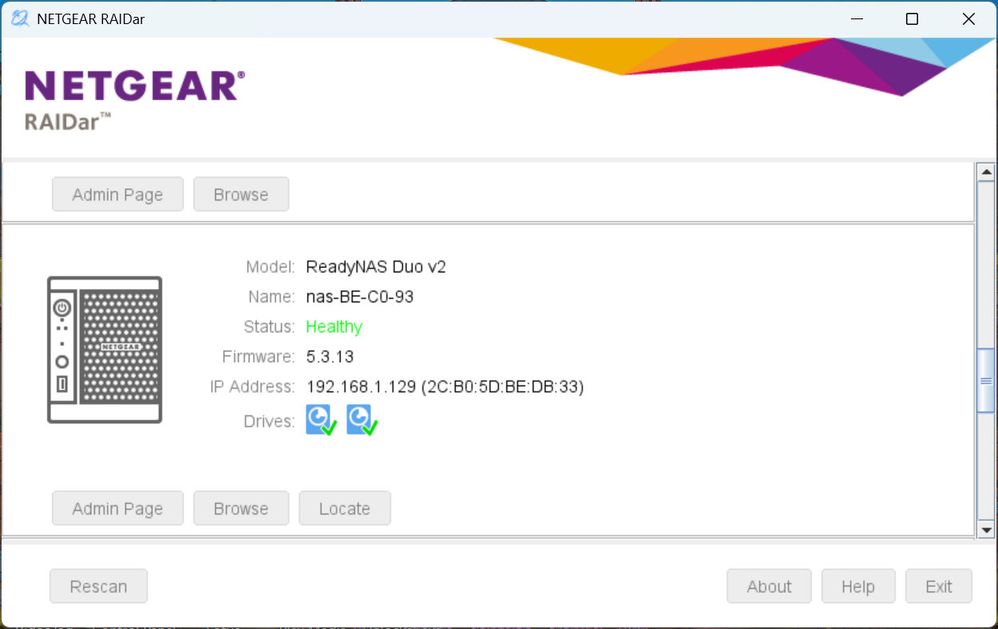Click the scrollbar down arrow
This screenshot has width=998, height=629.
[986, 529]
